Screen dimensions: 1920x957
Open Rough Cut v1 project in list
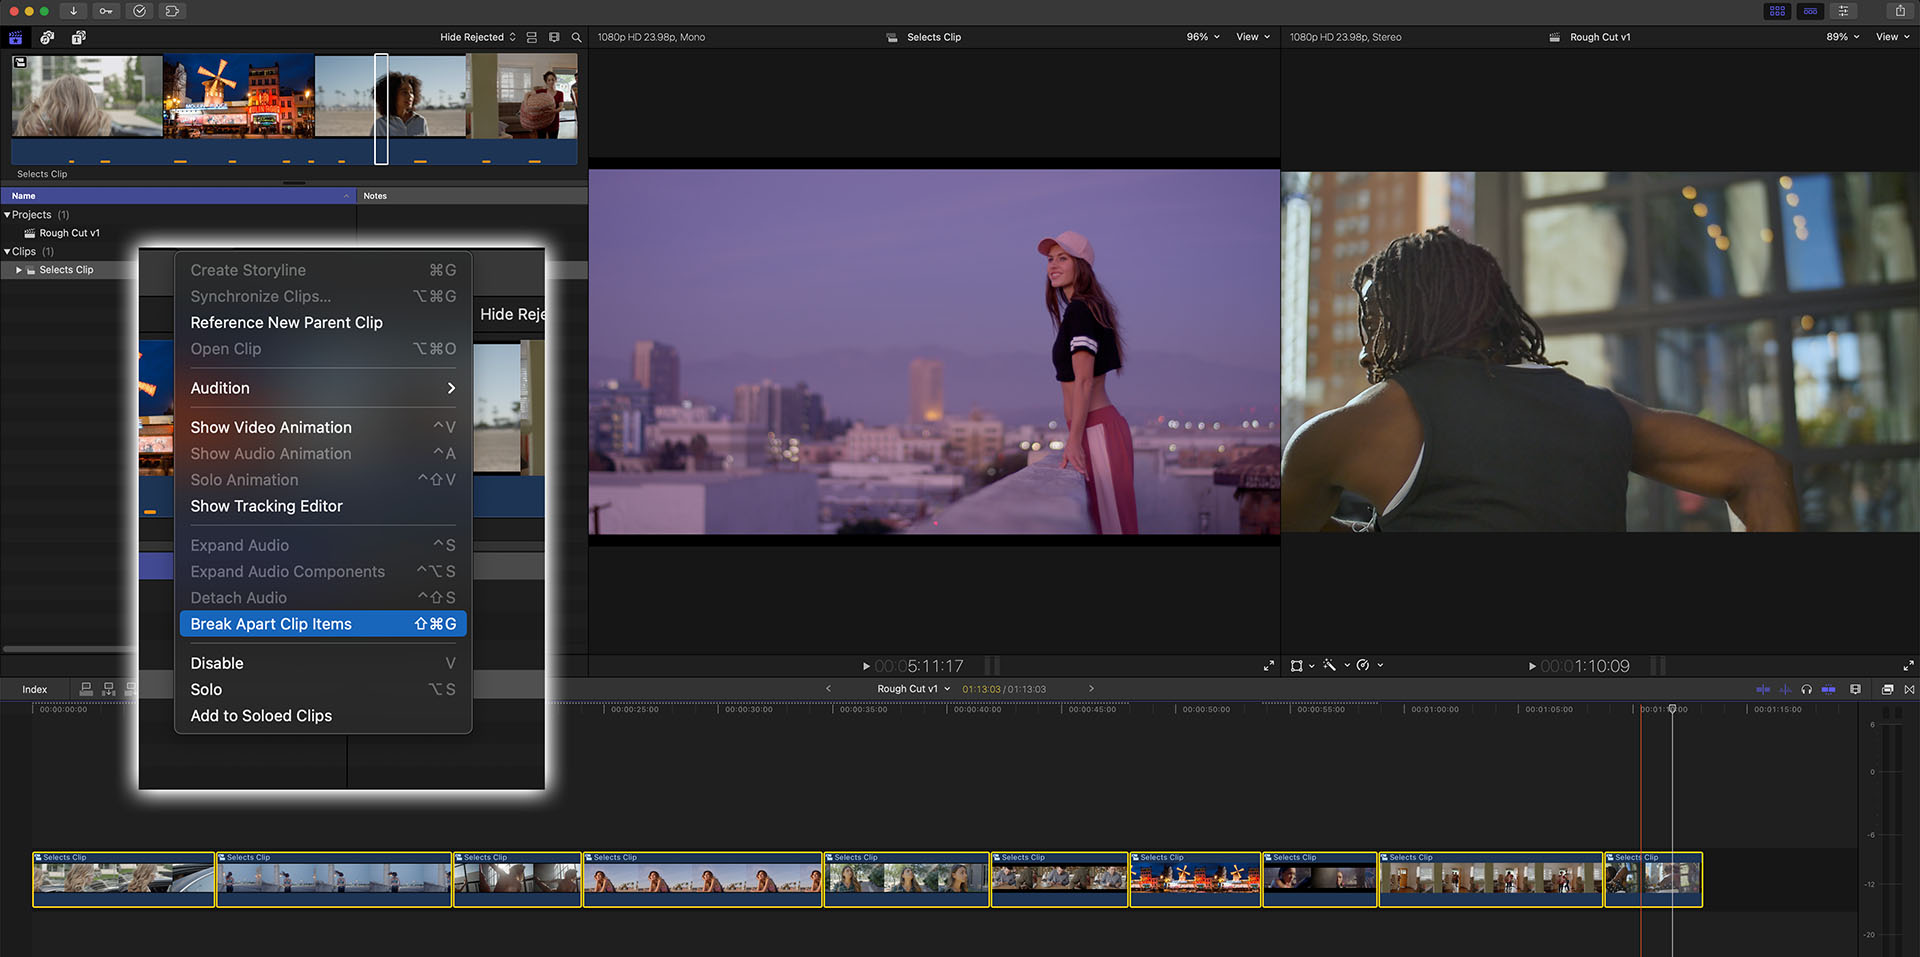(69, 233)
